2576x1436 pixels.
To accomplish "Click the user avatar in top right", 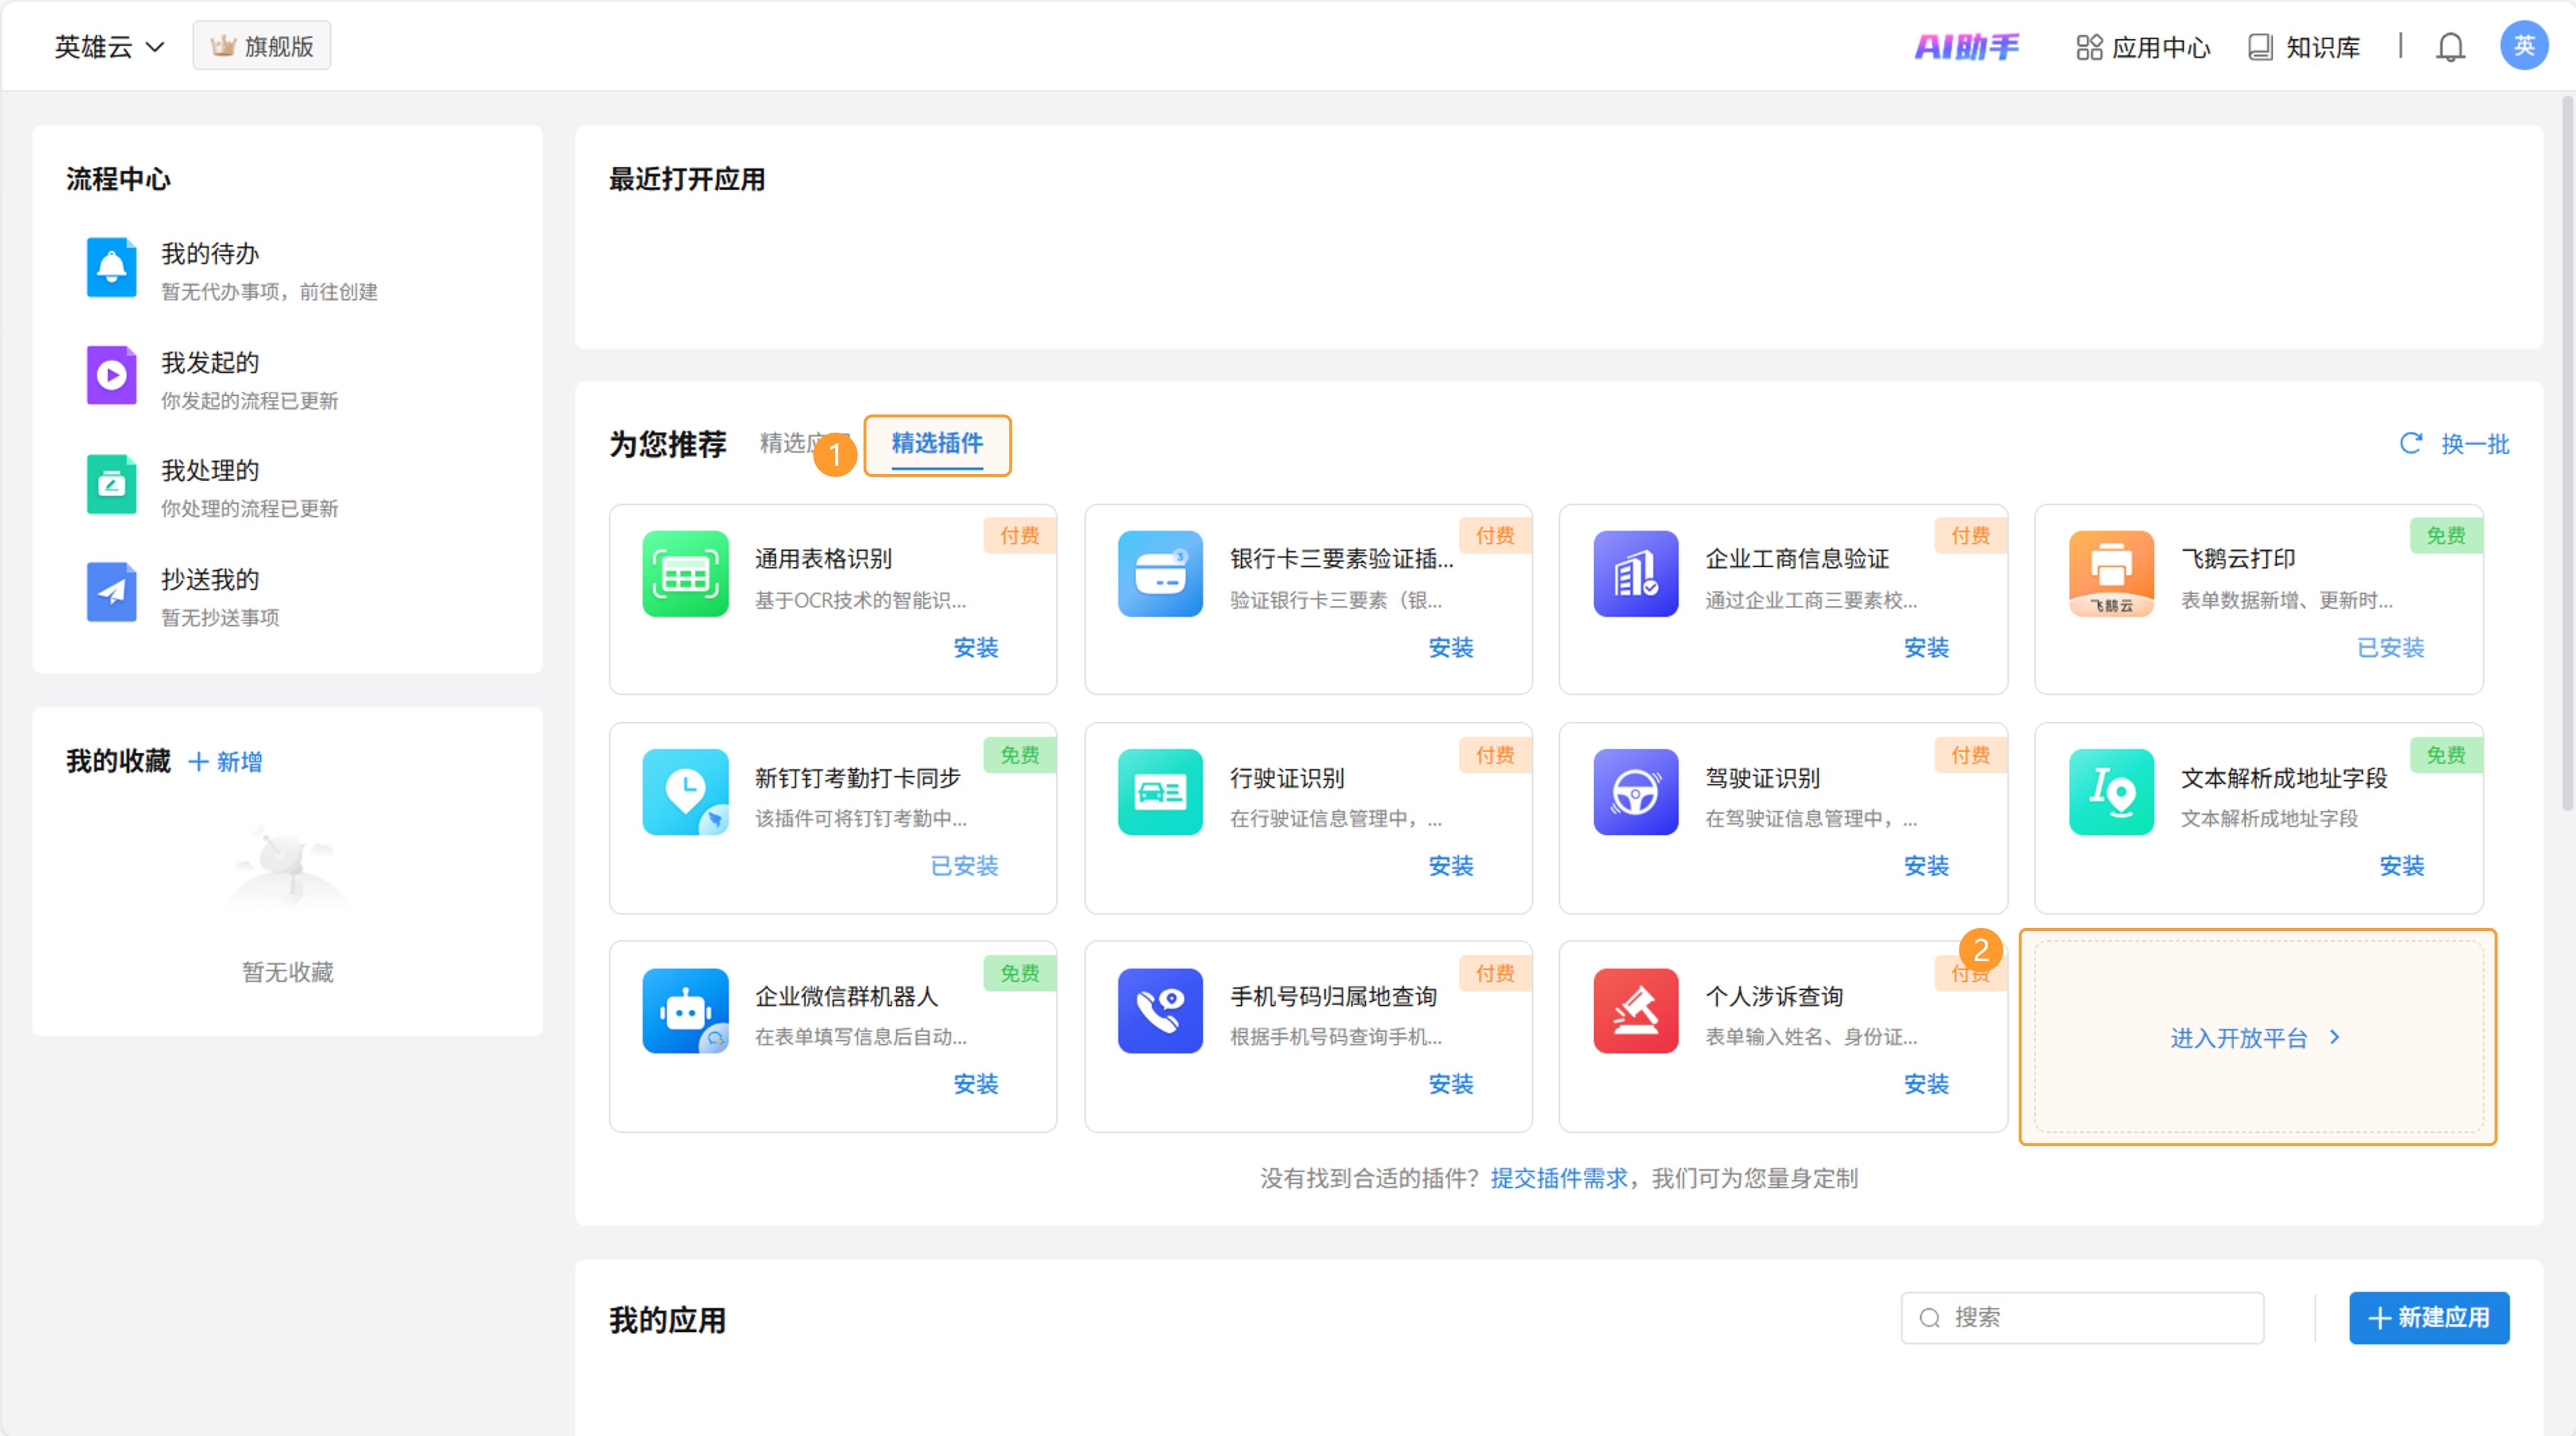I will pyautogui.click(x=2523, y=46).
